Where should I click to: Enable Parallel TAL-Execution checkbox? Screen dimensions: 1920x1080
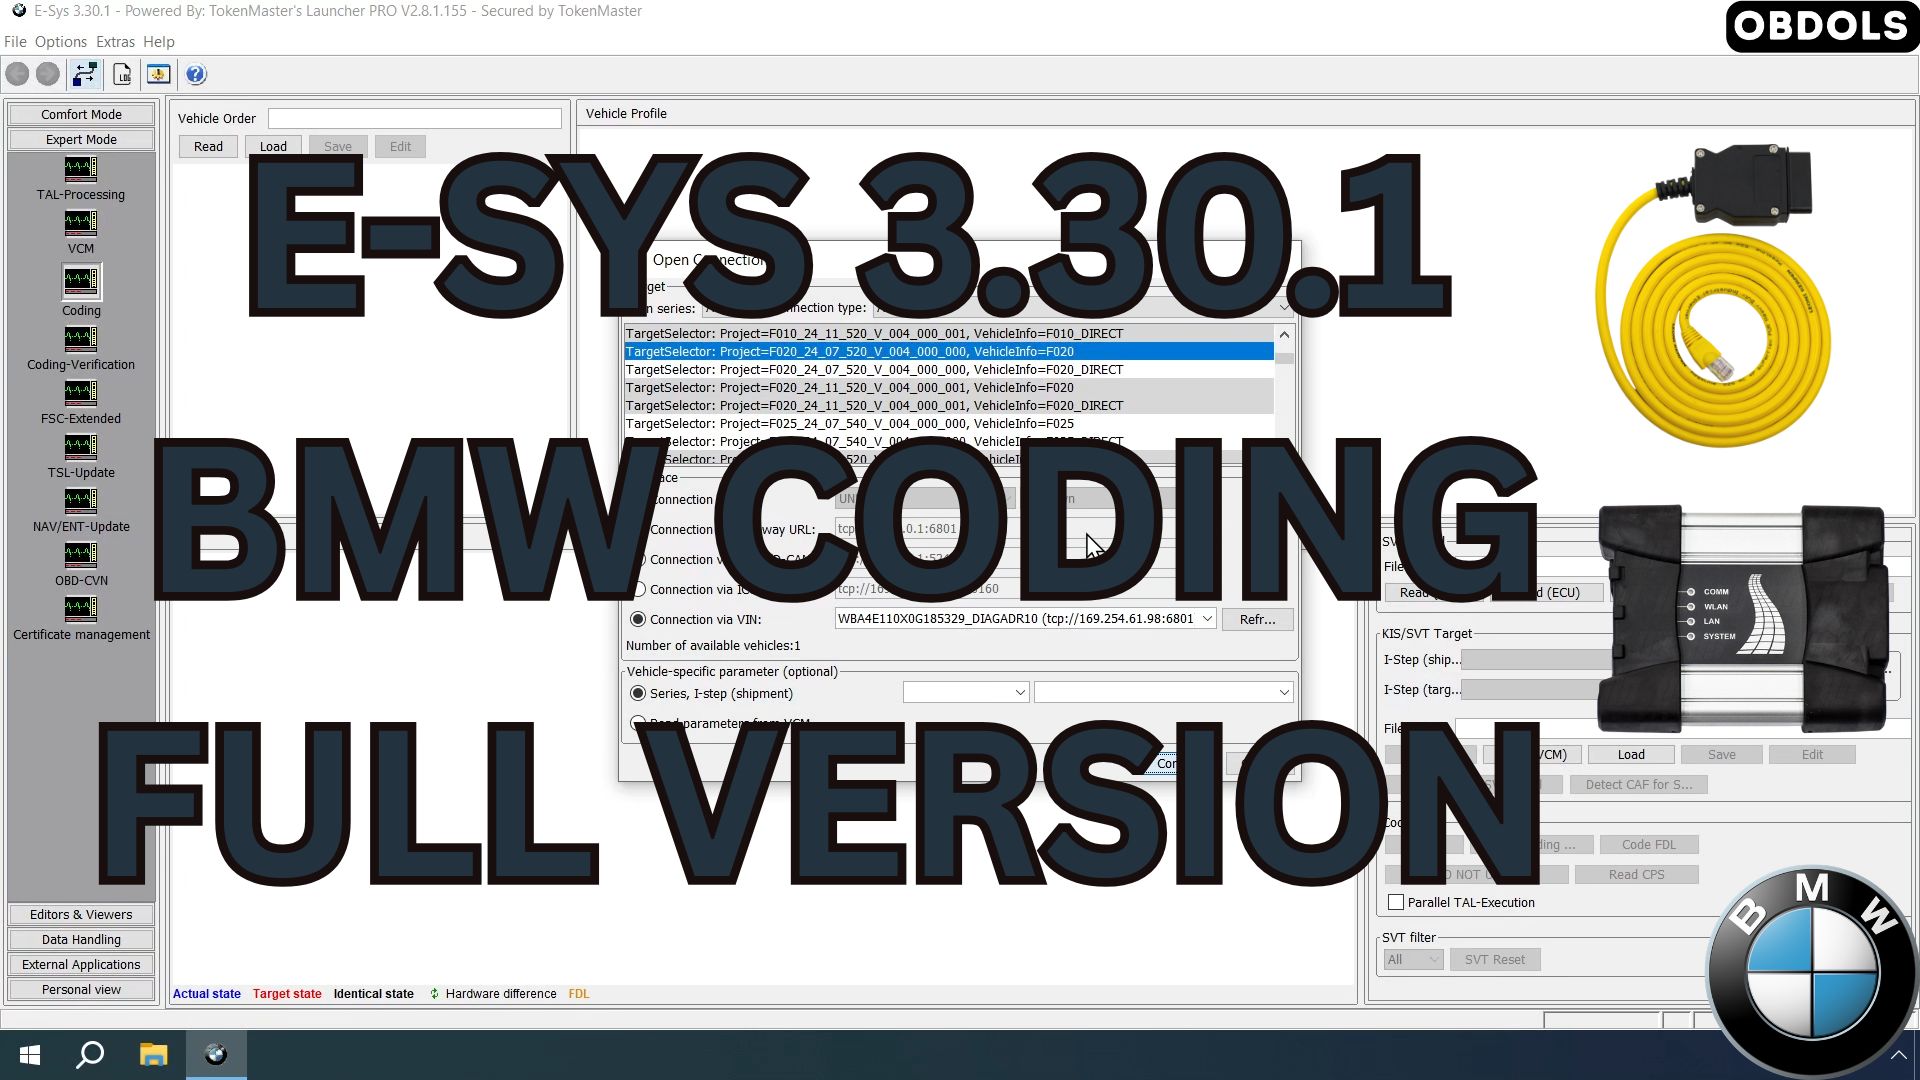1396,902
